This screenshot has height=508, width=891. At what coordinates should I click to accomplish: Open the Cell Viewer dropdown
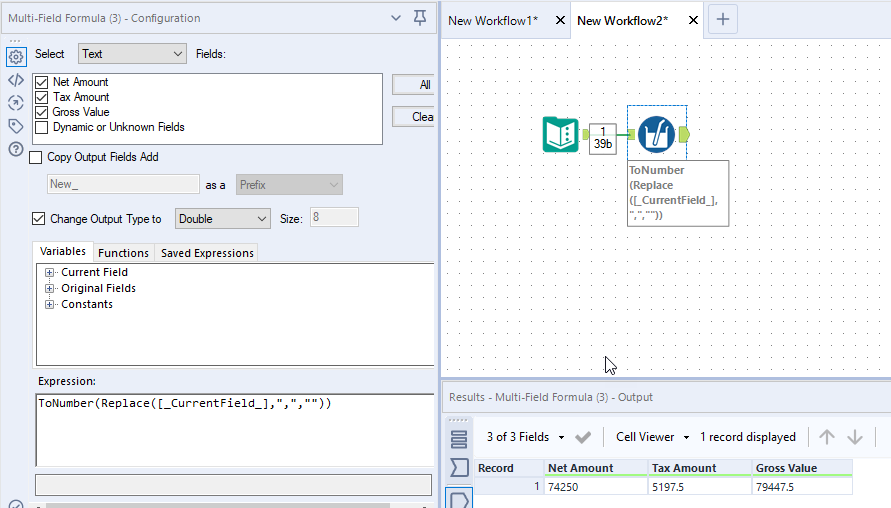pos(652,437)
